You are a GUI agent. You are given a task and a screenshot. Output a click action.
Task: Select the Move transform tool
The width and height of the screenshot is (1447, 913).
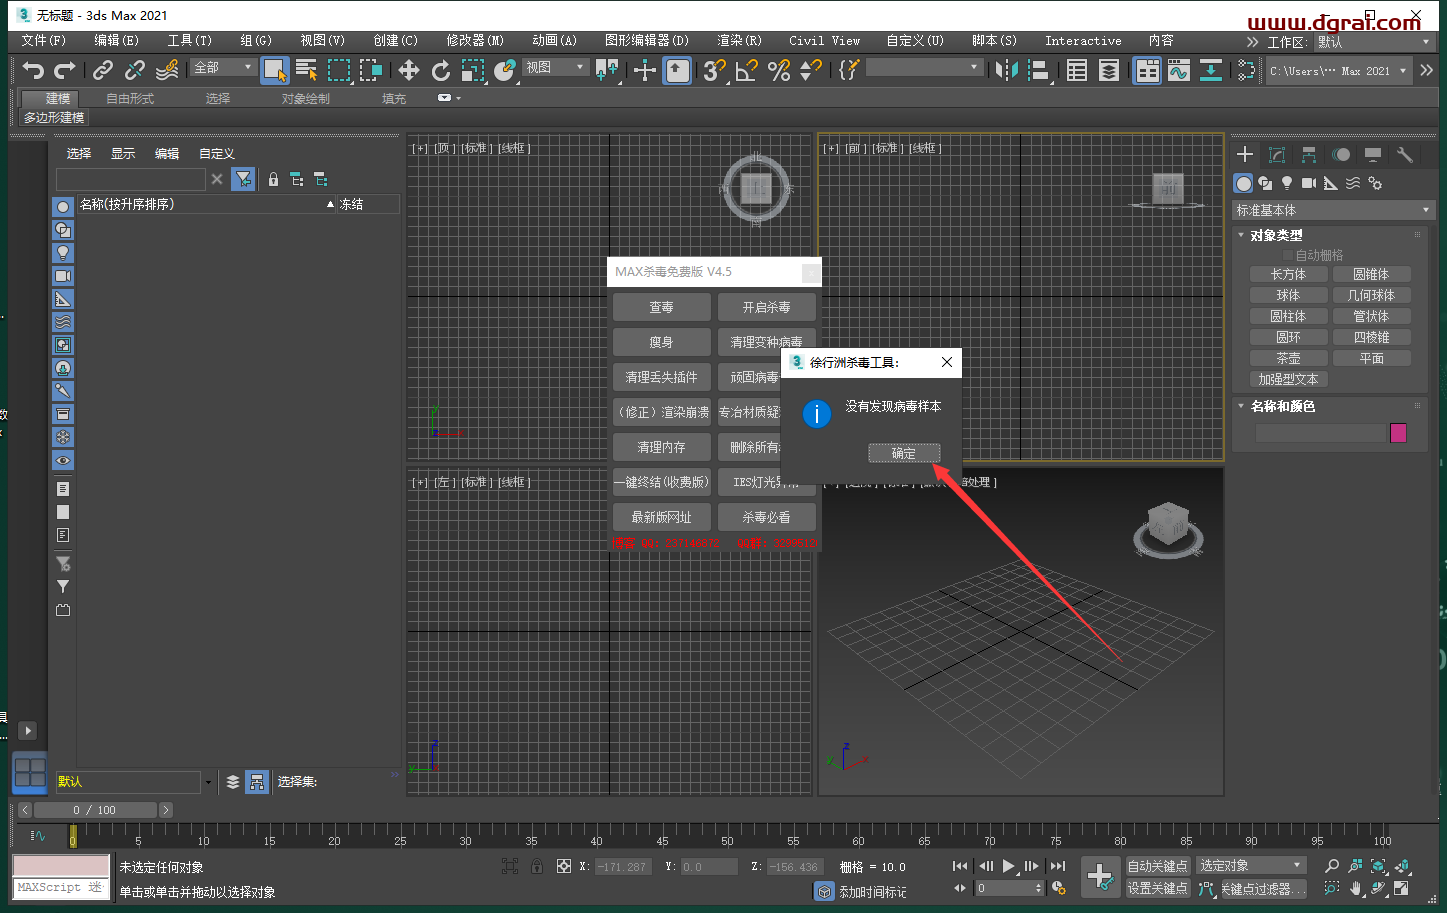tap(408, 70)
